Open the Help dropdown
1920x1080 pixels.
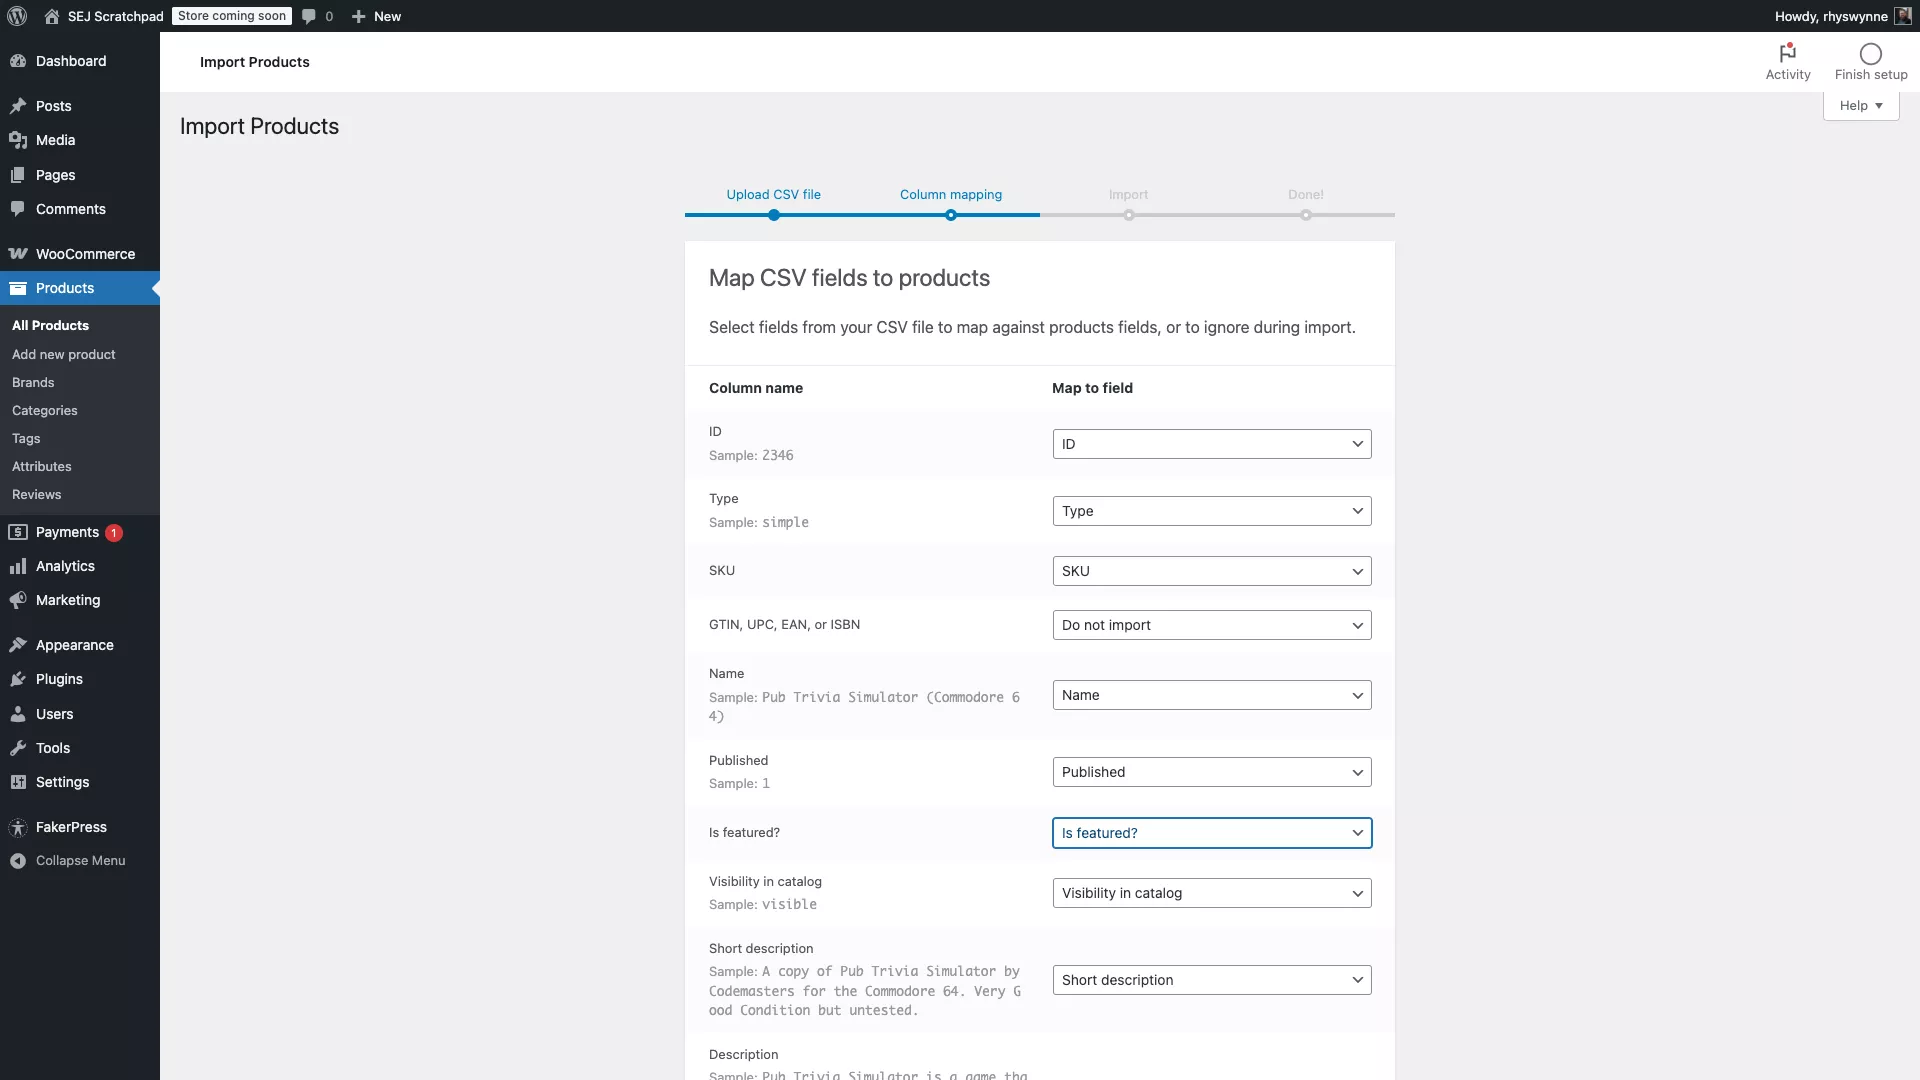(x=1860, y=105)
